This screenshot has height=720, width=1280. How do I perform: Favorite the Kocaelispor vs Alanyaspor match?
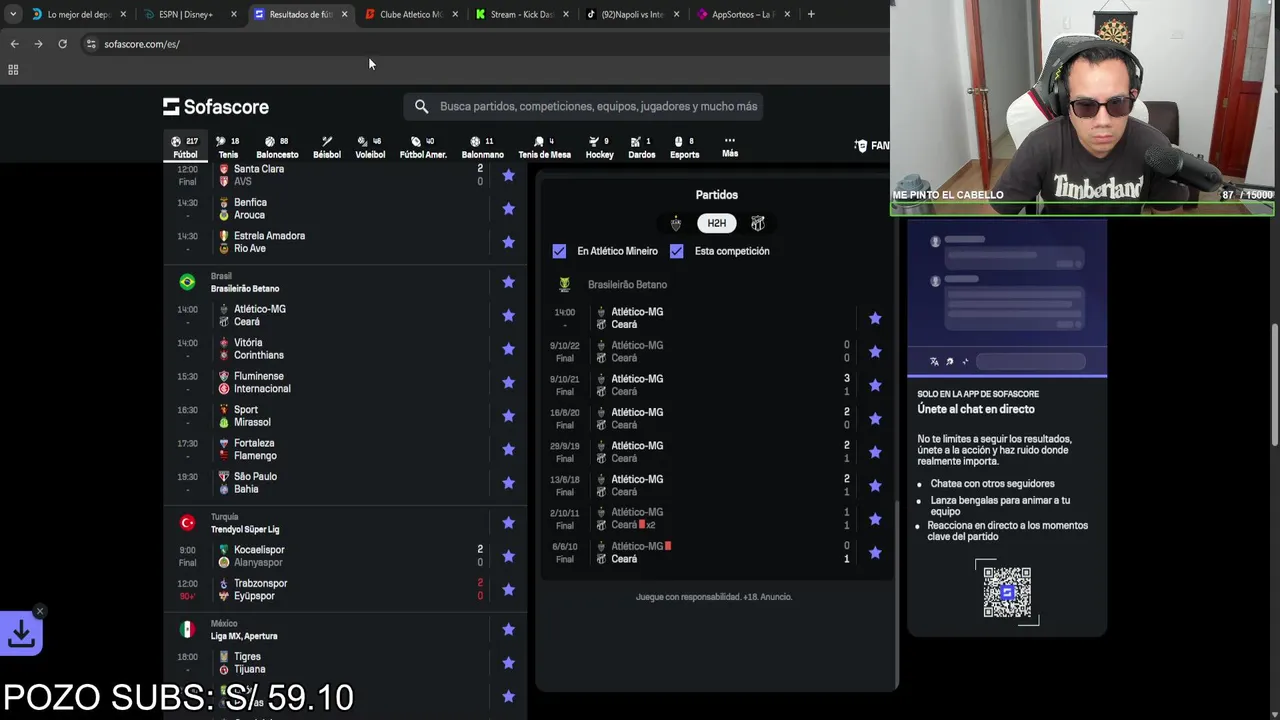[x=508, y=556]
